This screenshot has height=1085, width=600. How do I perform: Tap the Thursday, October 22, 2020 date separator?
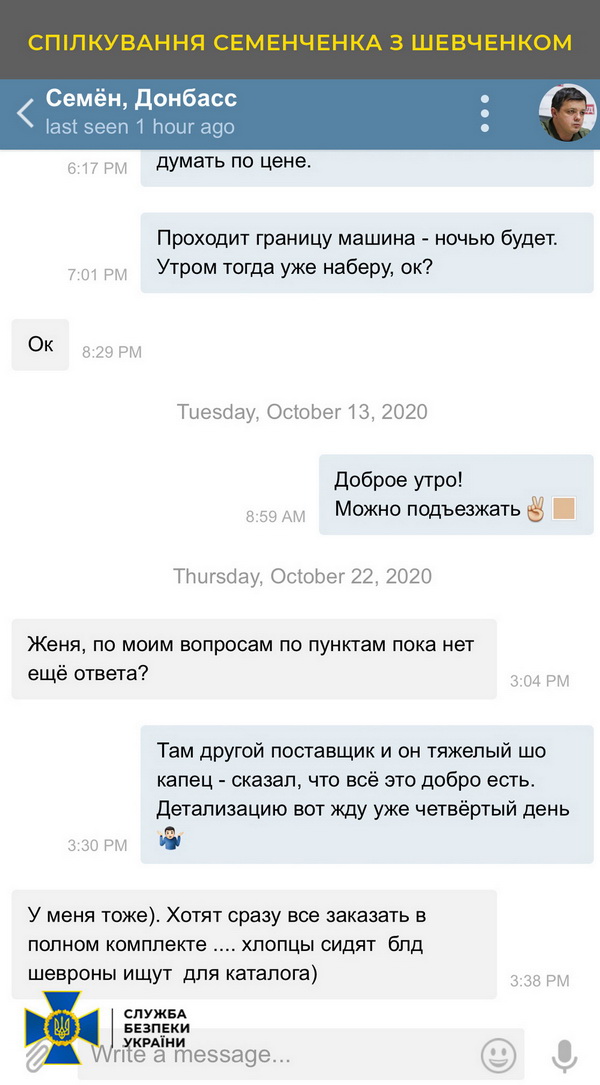click(x=302, y=576)
